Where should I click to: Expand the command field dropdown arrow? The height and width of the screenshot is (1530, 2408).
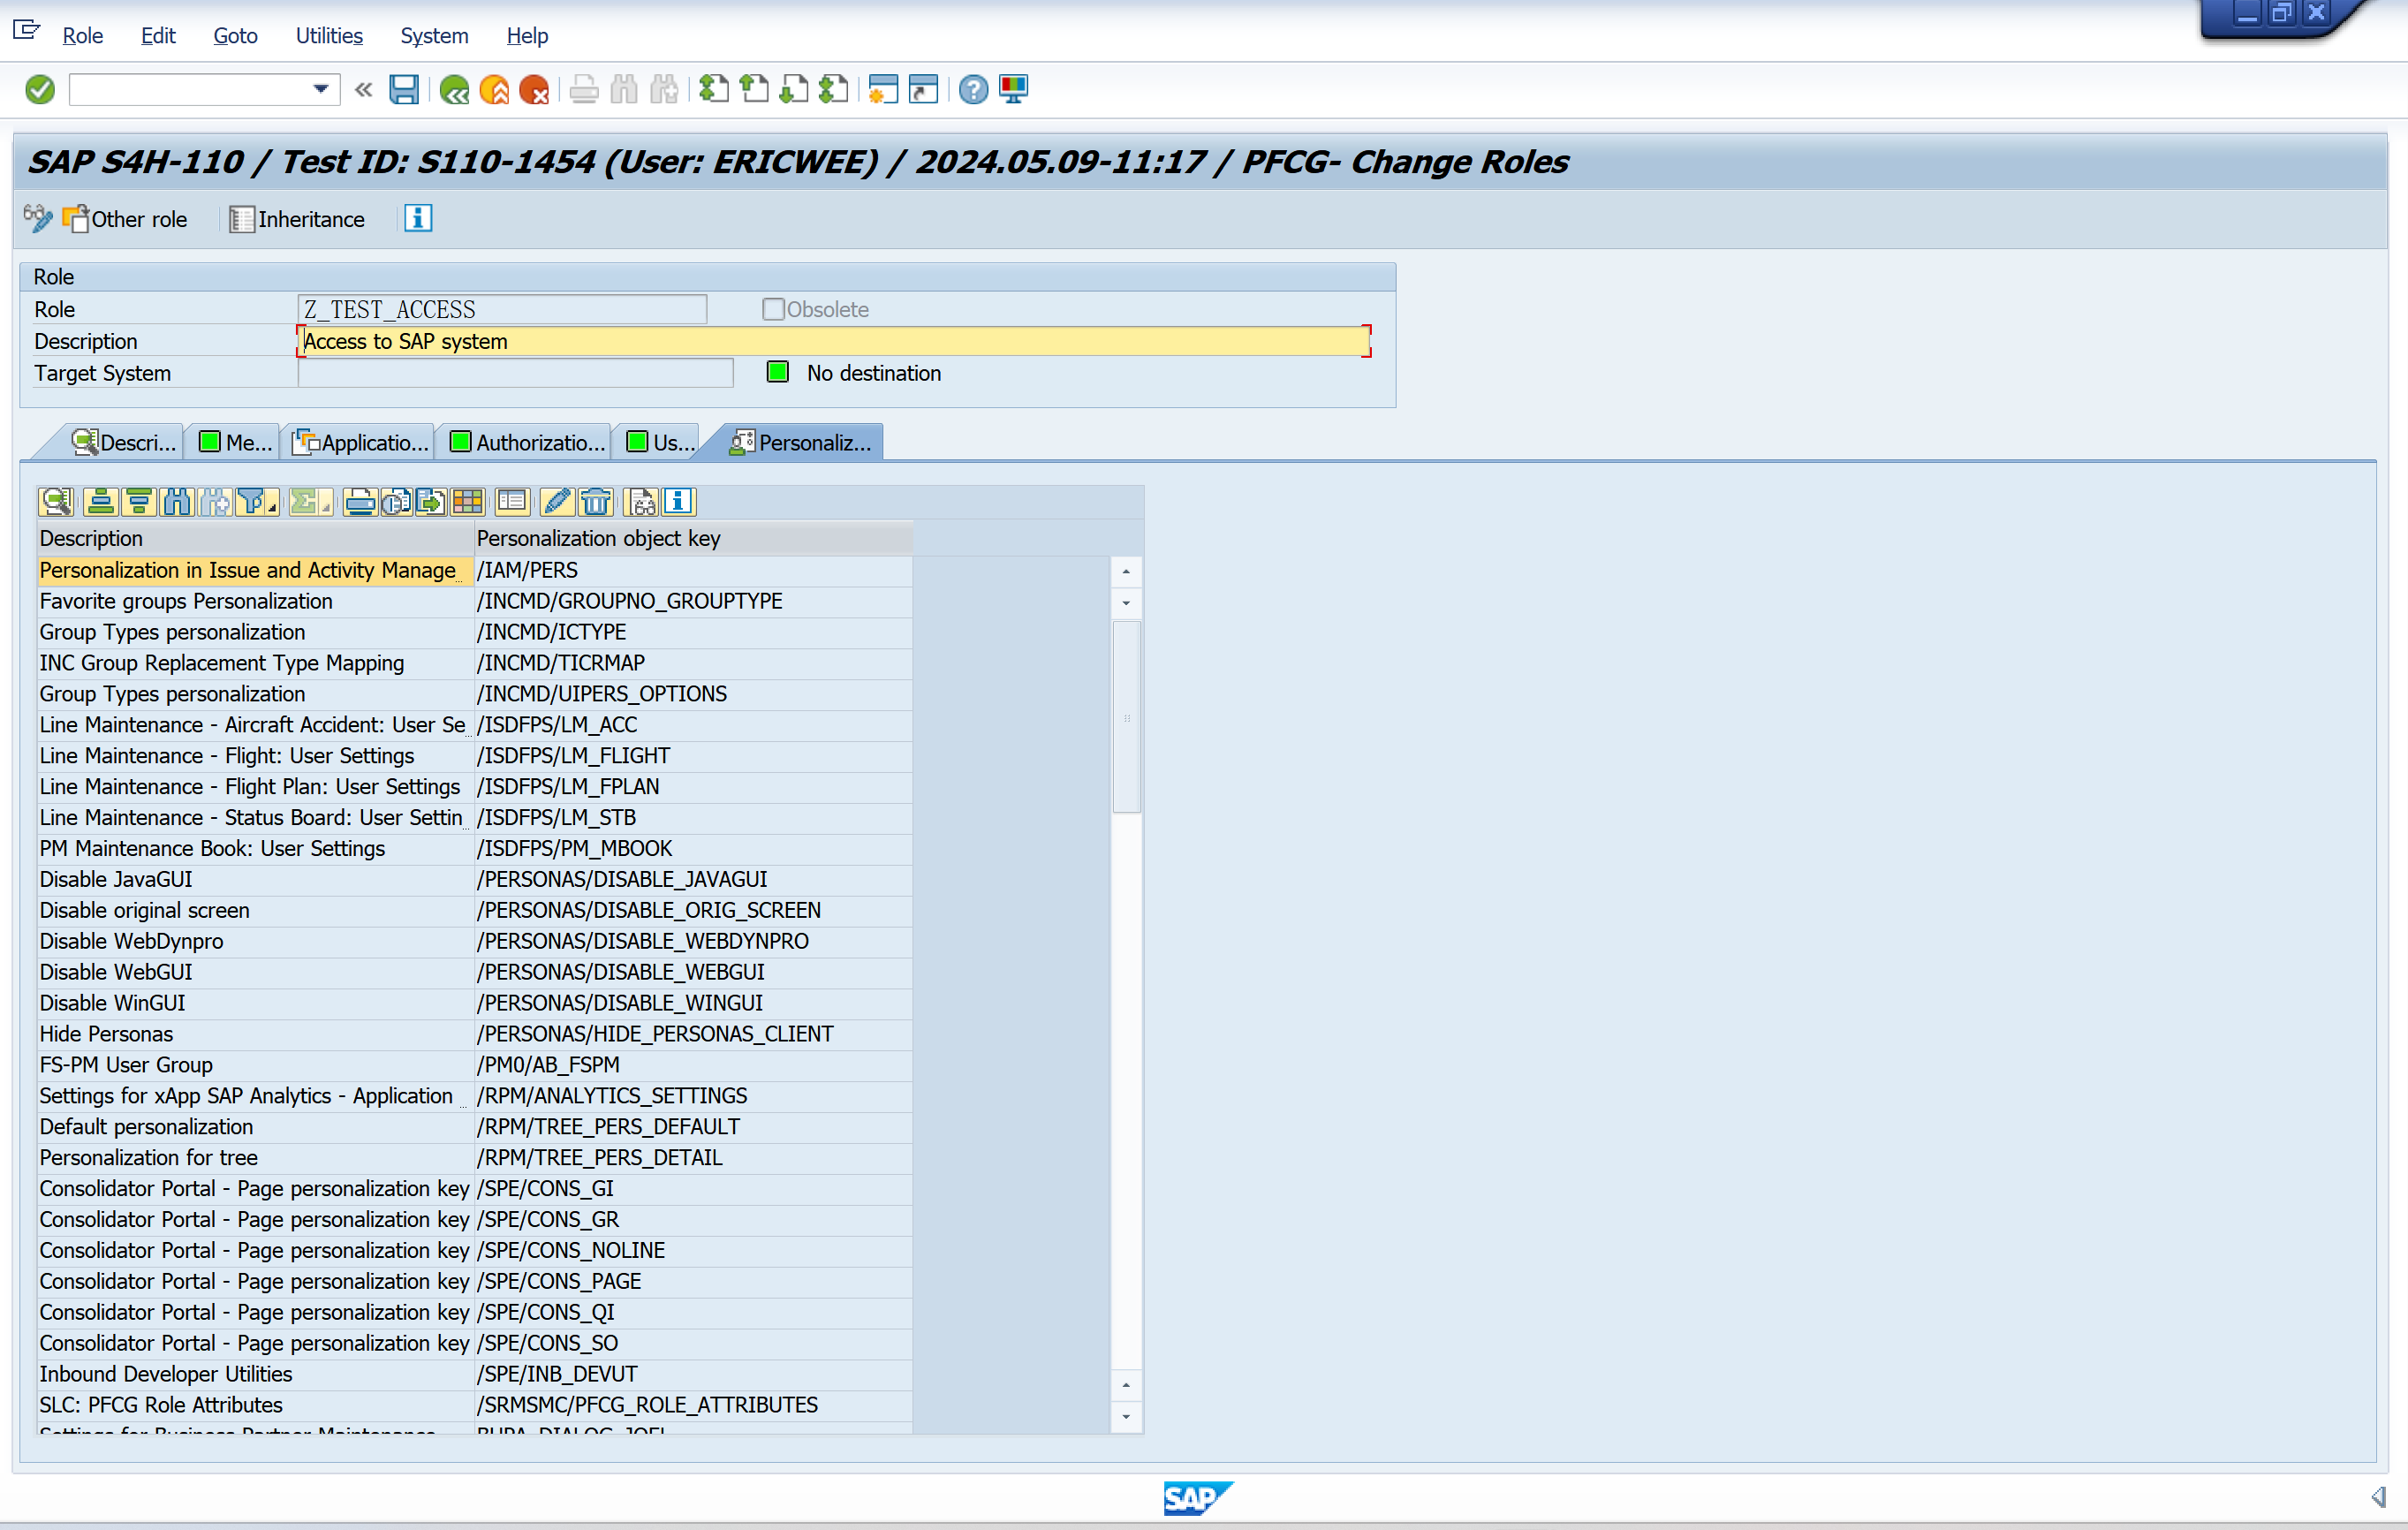[320, 90]
